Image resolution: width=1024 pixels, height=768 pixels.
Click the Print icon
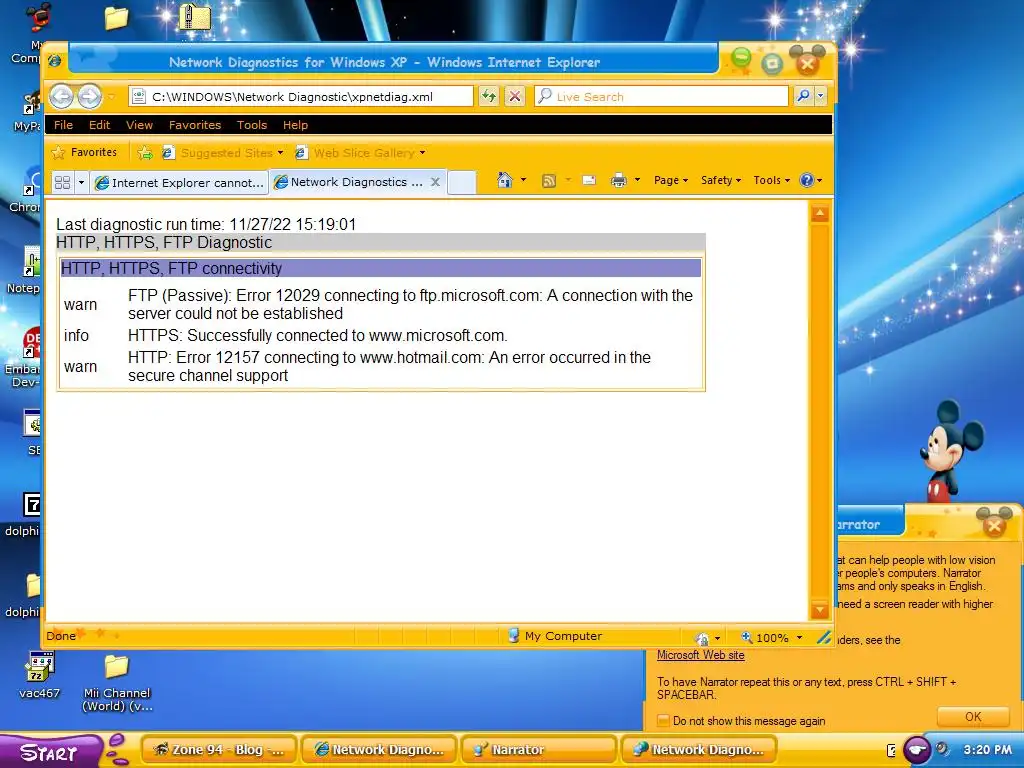[618, 180]
